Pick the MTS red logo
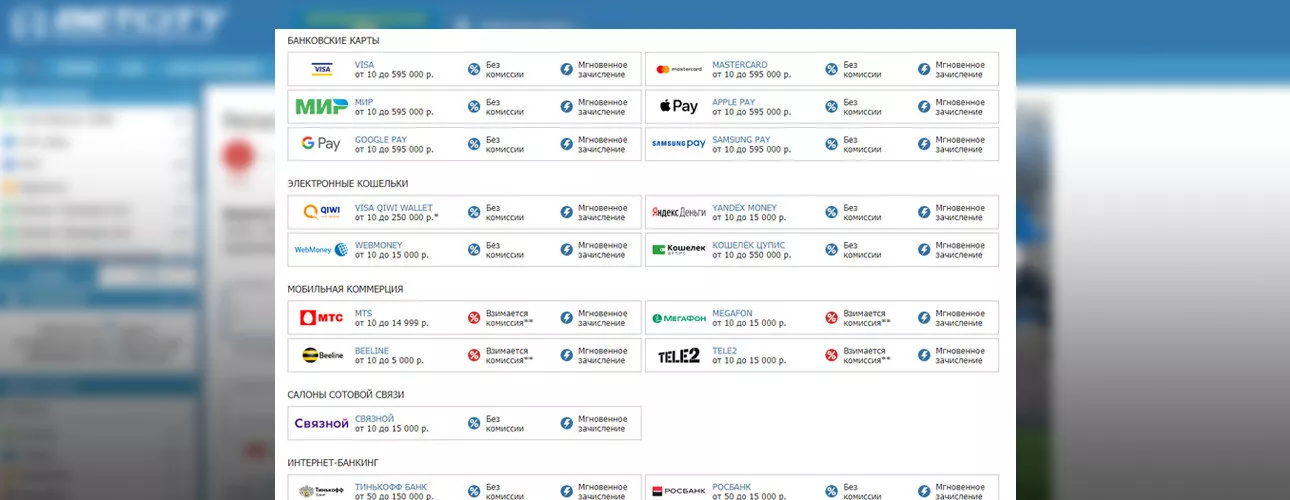This screenshot has height=500, width=1290. tap(321, 318)
